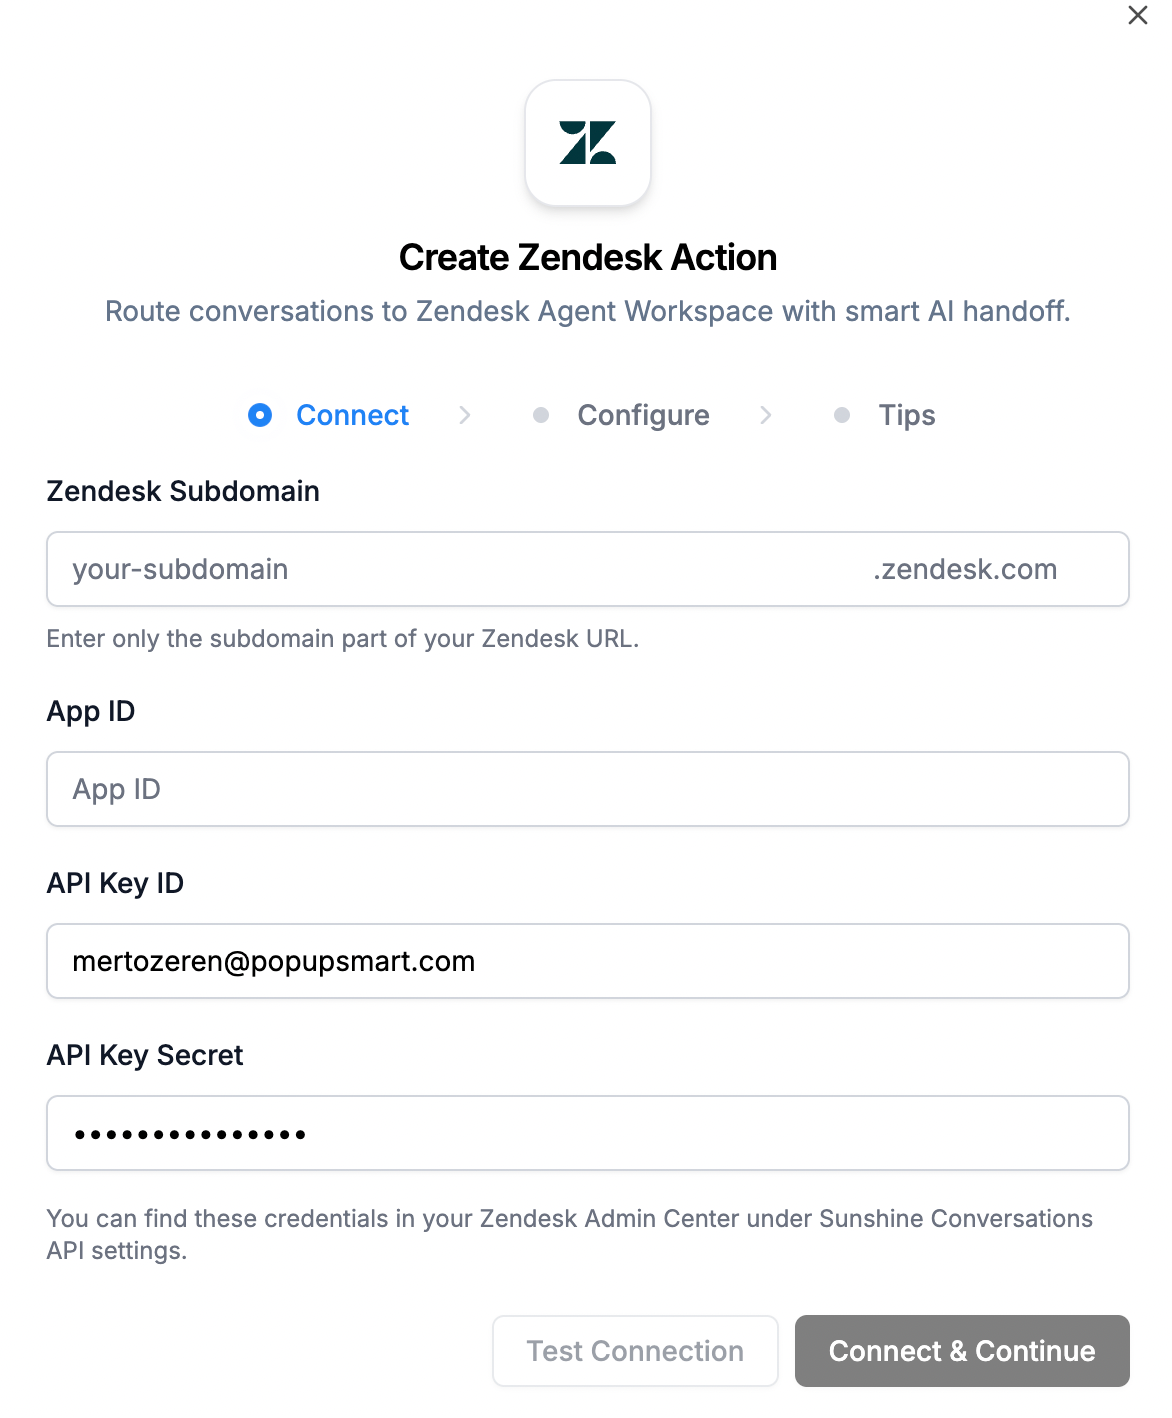Click the Zendesk Subdomain field label
Viewport: 1172px width, 1418px height.
pyautogui.click(x=183, y=491)
